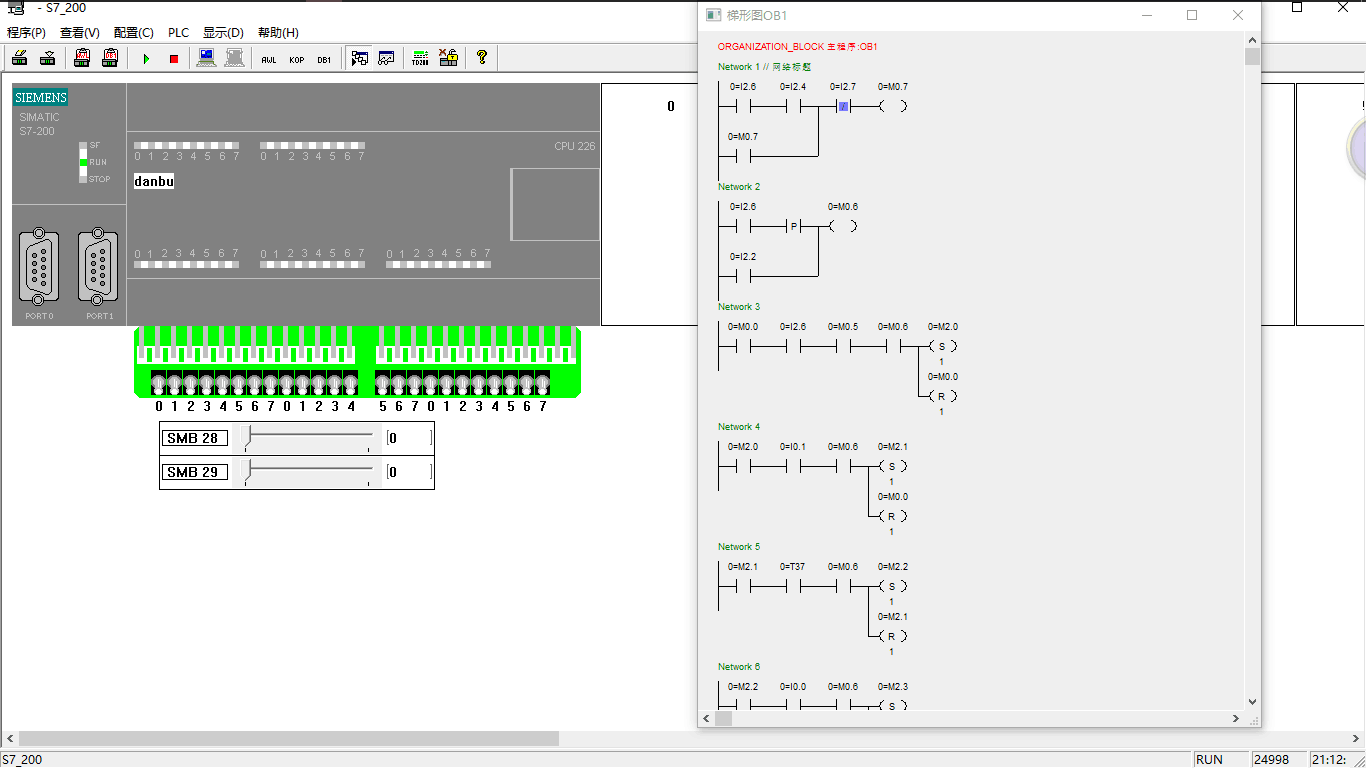Open the DB1 data block editor
Screen dimensions: 1366x768
[x=324, y=58]
